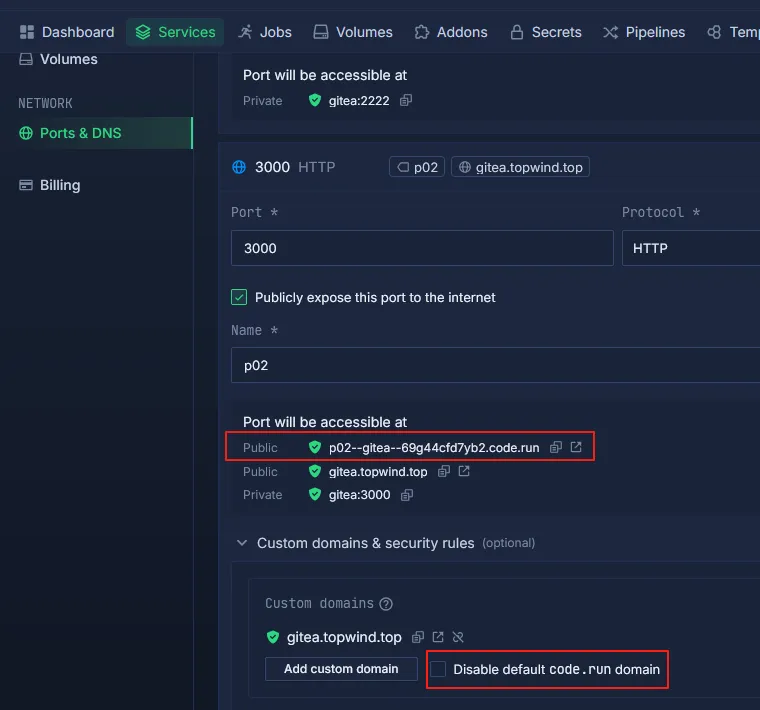This screenshot has height=710, width=760.
Task: Switch to the Services tab
Action: 175,32
